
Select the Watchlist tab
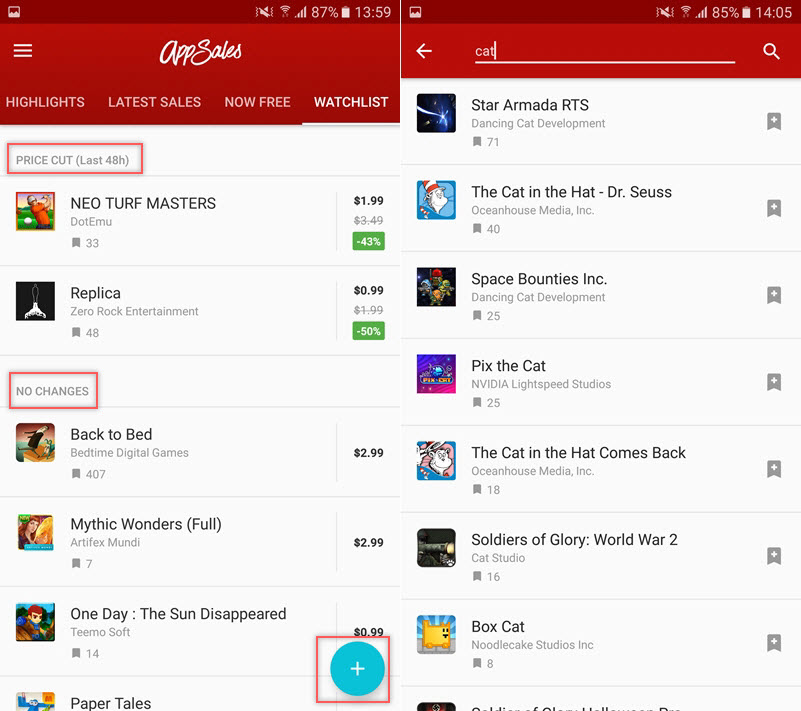351,102
